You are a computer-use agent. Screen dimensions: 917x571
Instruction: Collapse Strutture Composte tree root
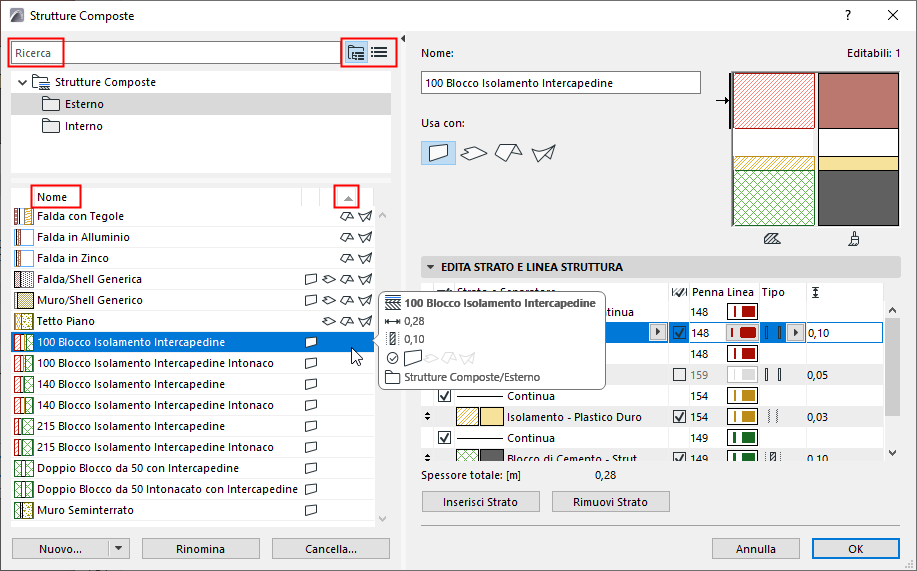click(22, 82)
